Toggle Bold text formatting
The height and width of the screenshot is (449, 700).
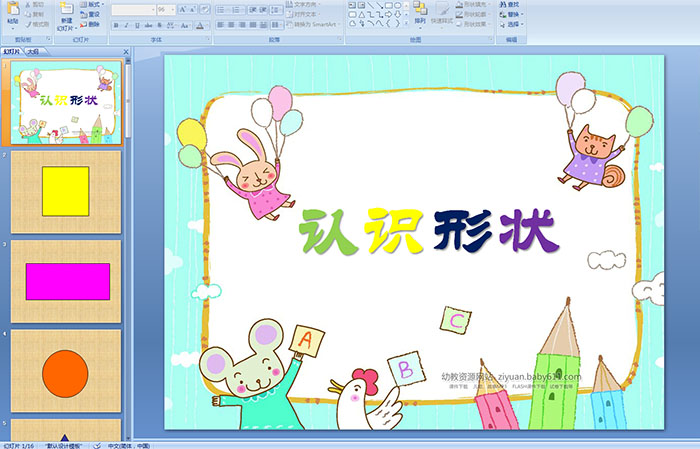tap(115, 24)
